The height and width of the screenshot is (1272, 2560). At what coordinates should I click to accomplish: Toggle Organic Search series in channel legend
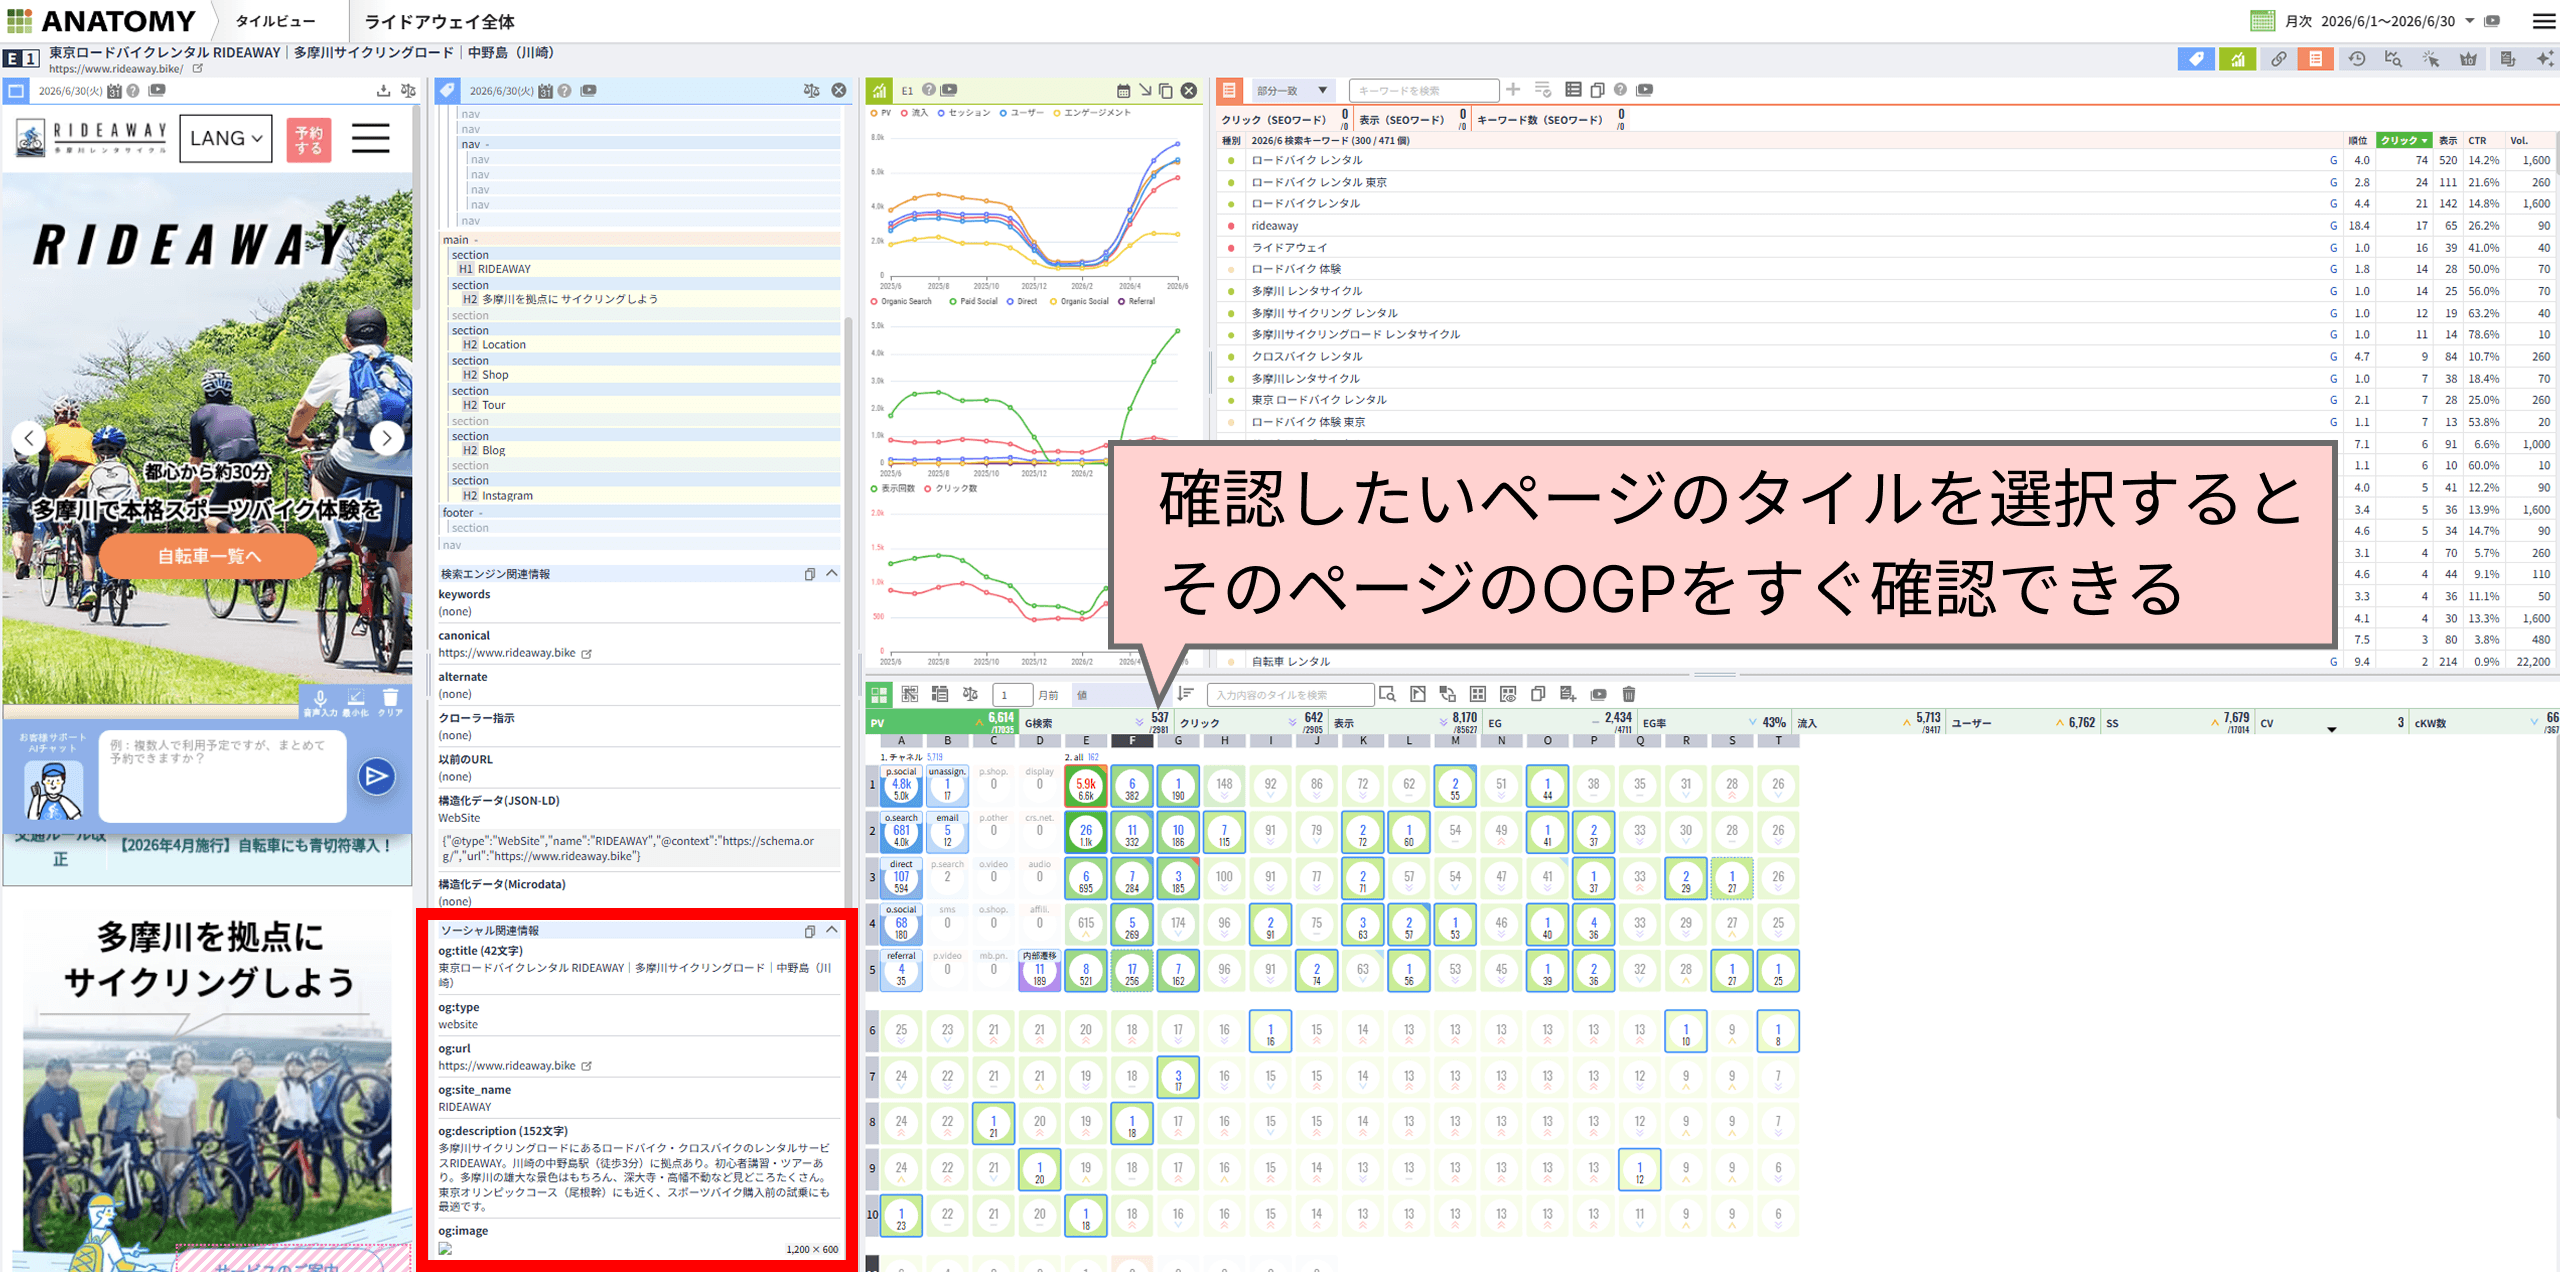tap(901, 301)
